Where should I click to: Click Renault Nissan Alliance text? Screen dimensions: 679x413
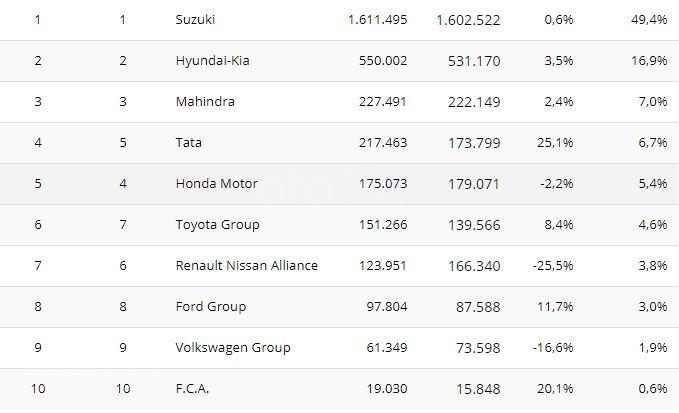[246, 265]
